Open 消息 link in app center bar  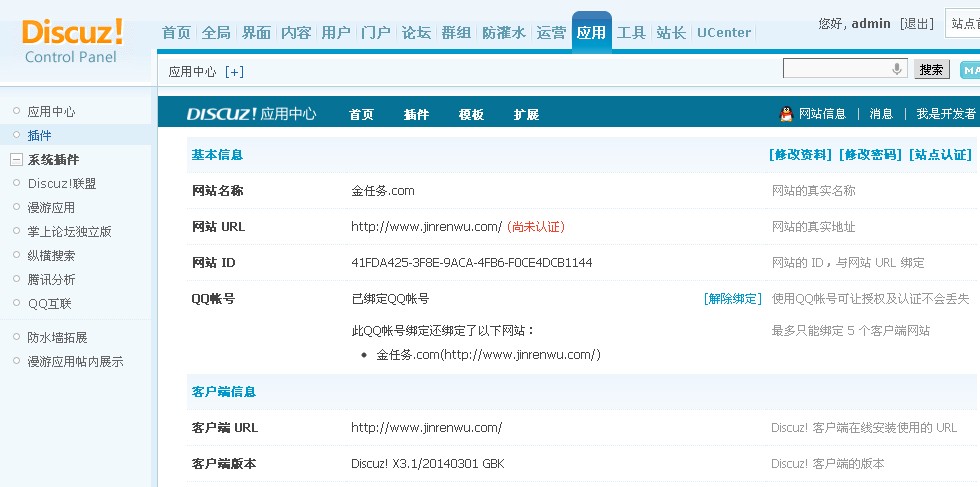[881, 114]
